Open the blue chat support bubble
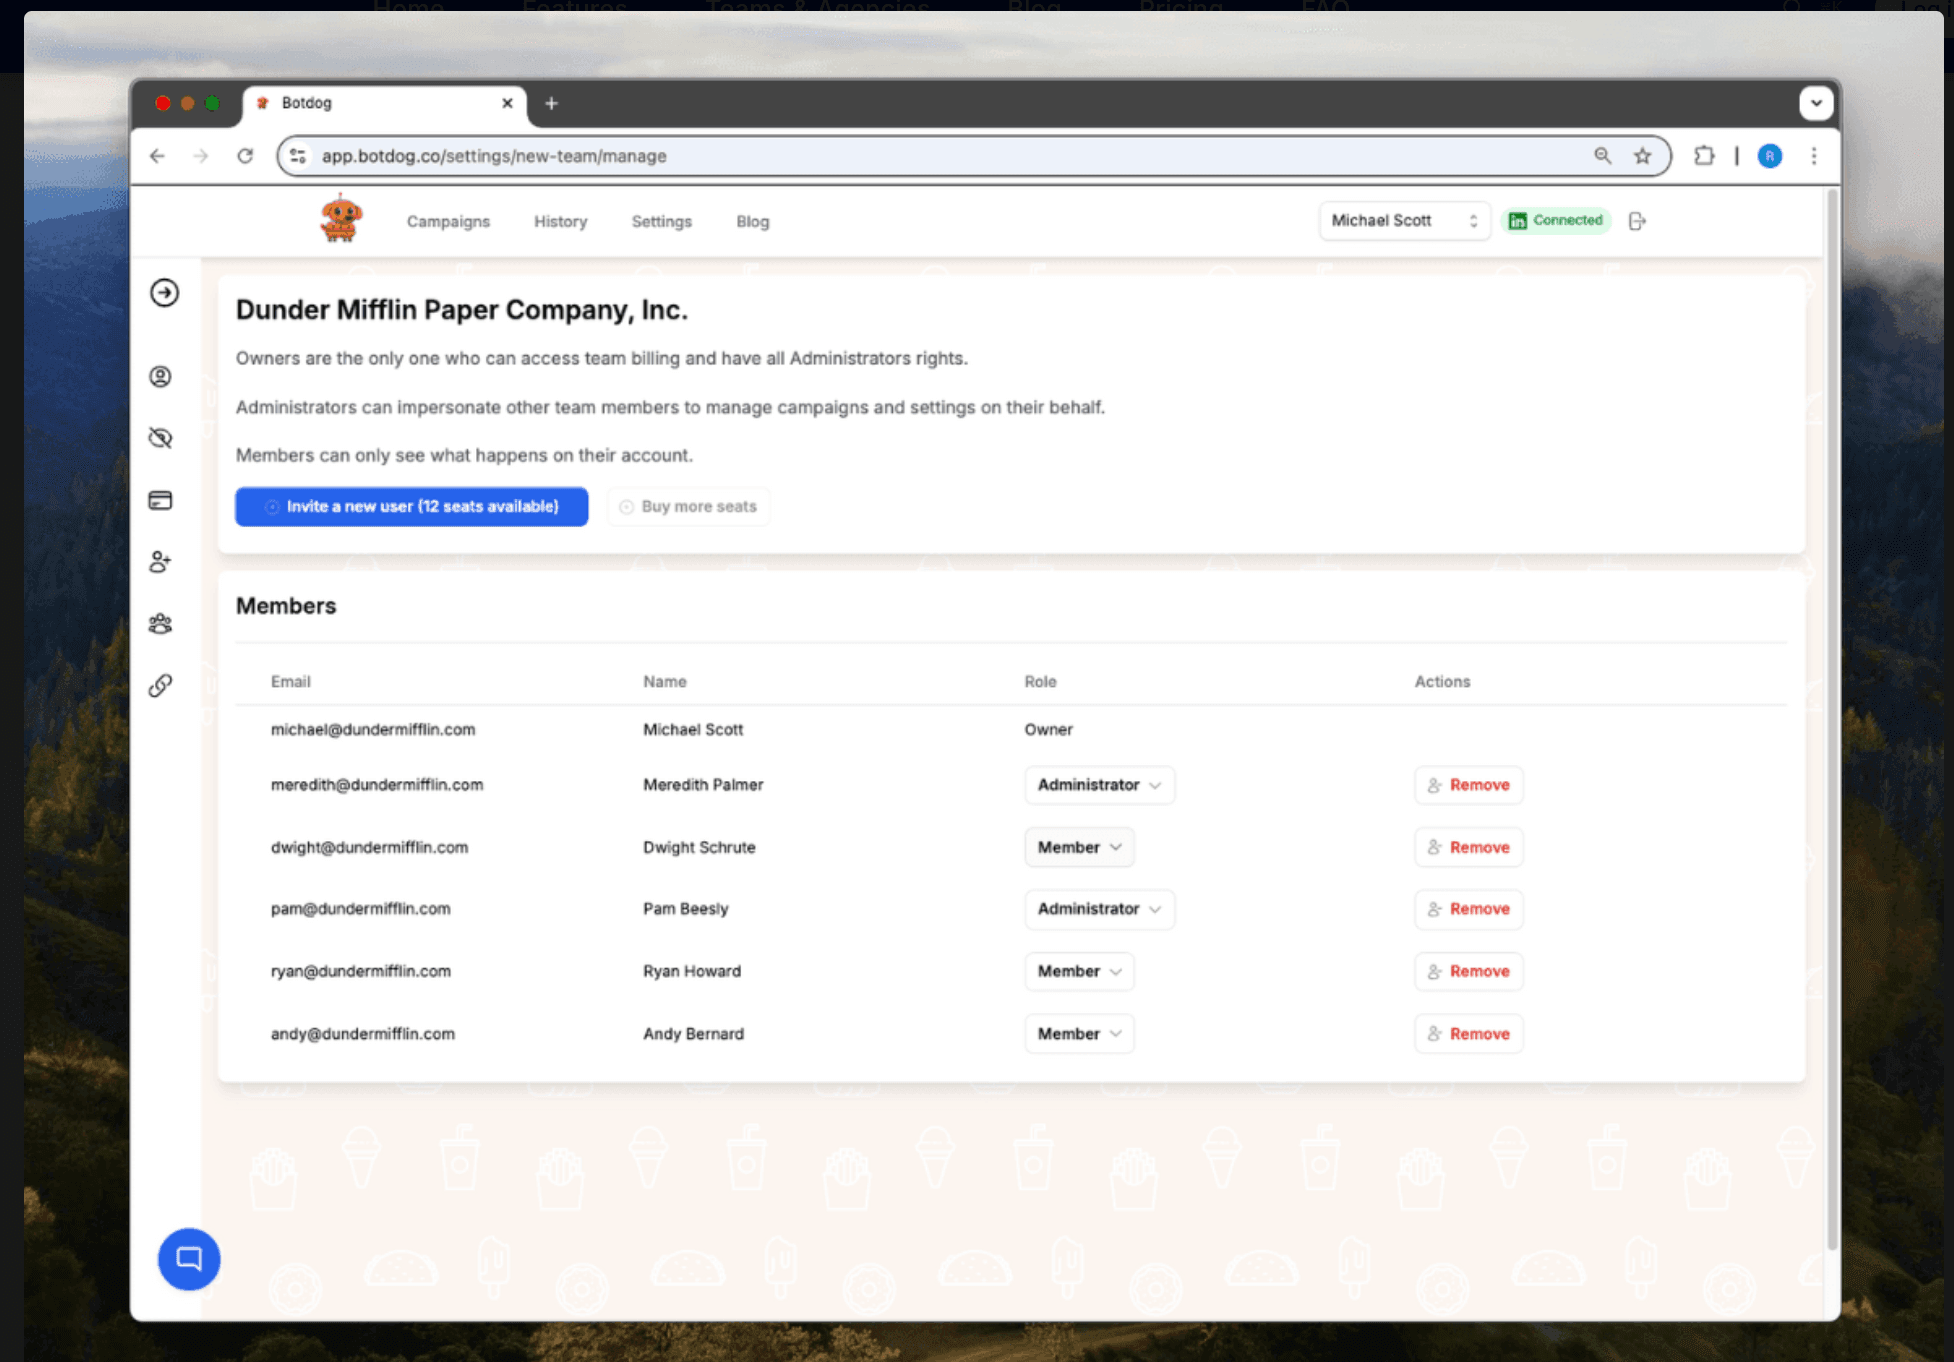 pos(189,1259)
